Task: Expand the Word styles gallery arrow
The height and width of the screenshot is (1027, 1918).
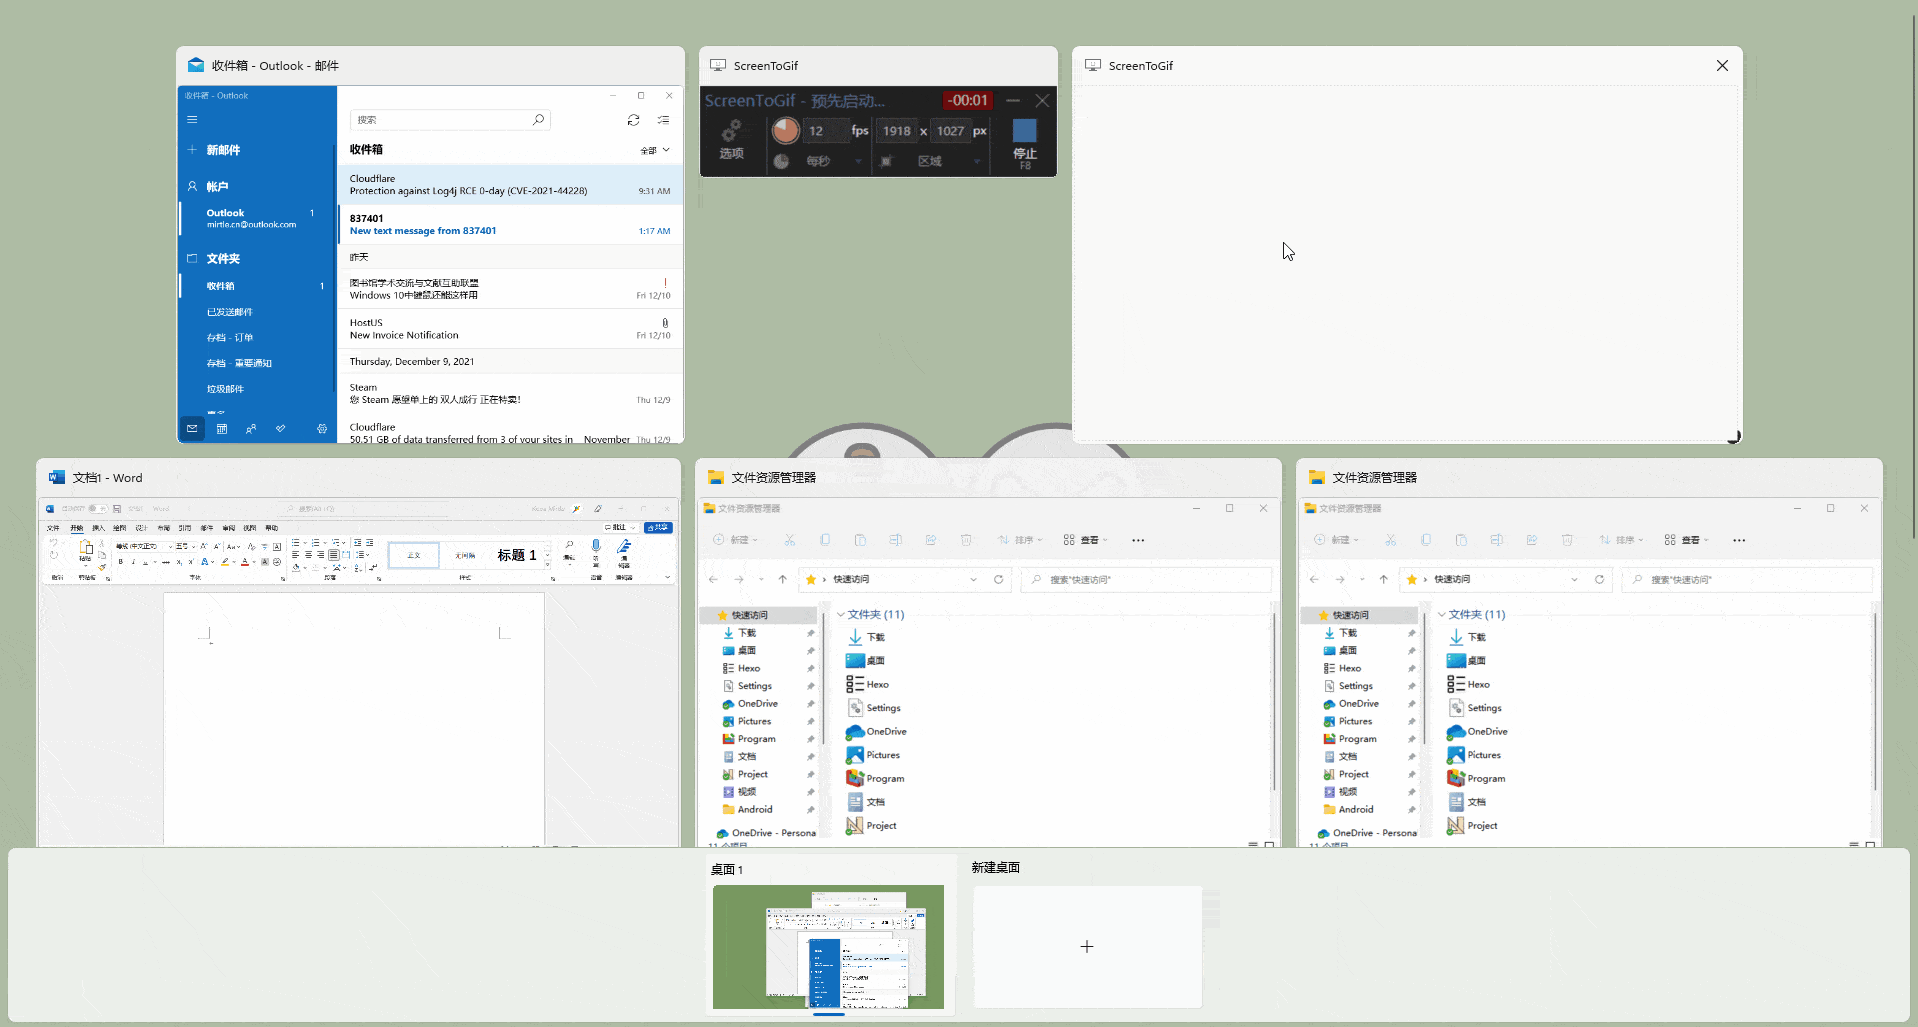Action: 547,564
